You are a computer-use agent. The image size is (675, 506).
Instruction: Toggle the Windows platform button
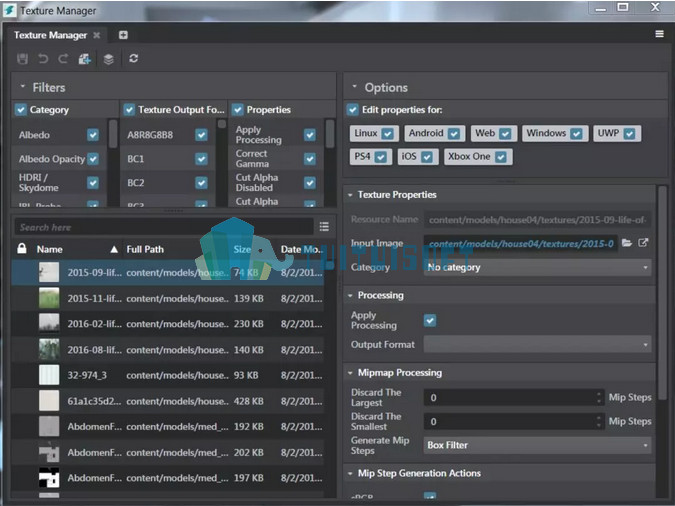click(x=554, y=133)
